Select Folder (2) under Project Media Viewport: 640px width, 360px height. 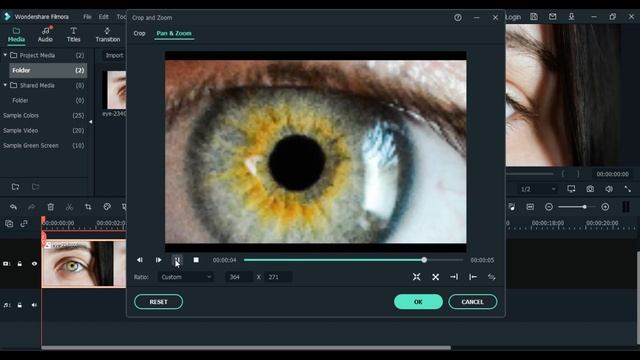coord(48,70)
